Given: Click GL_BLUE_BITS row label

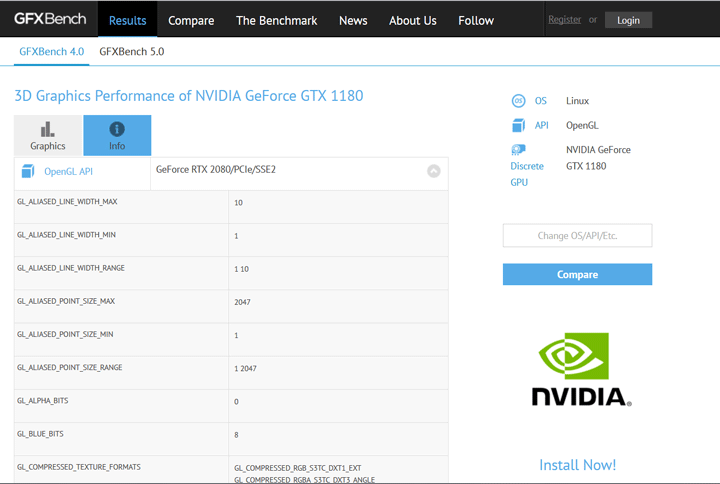Looking at the screenshot, I should (40, 434).
